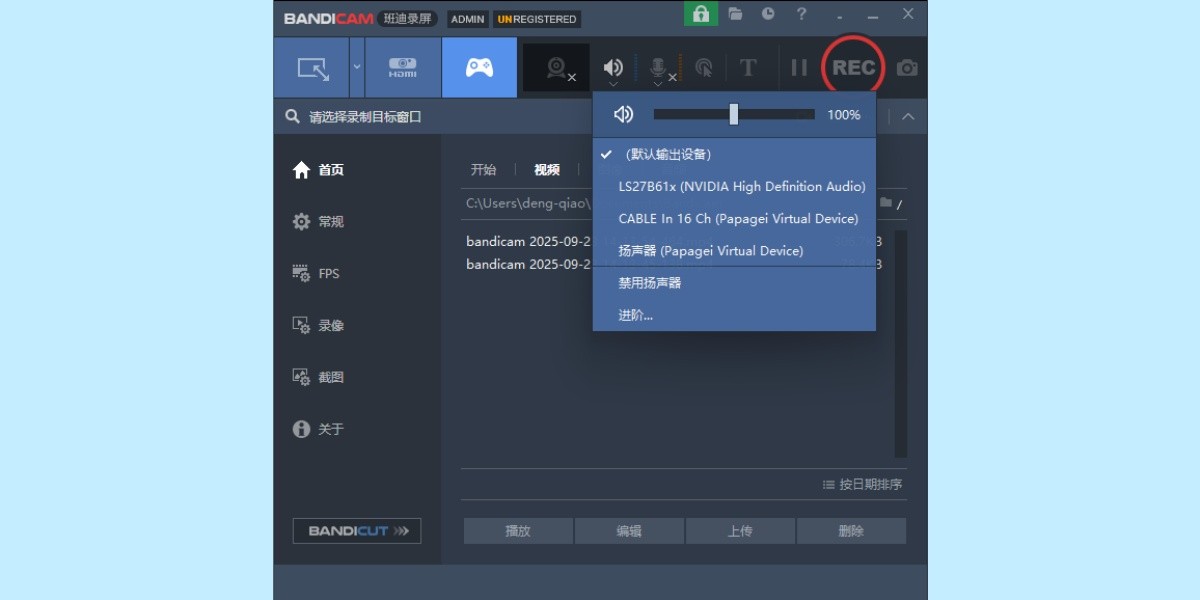Open the HDMI device recording mode
The image size is (1200, 600).
[x=401, y=67]
